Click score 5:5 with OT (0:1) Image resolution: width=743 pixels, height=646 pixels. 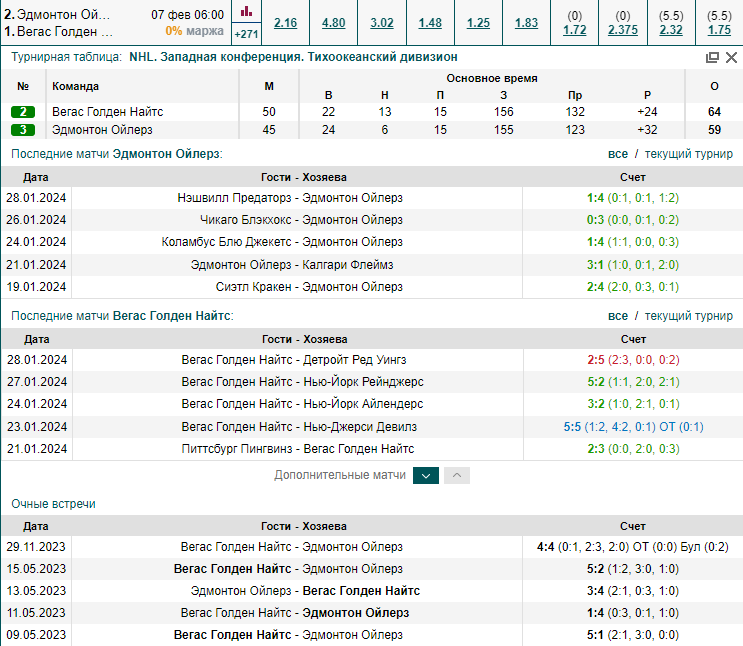[633, 427]
